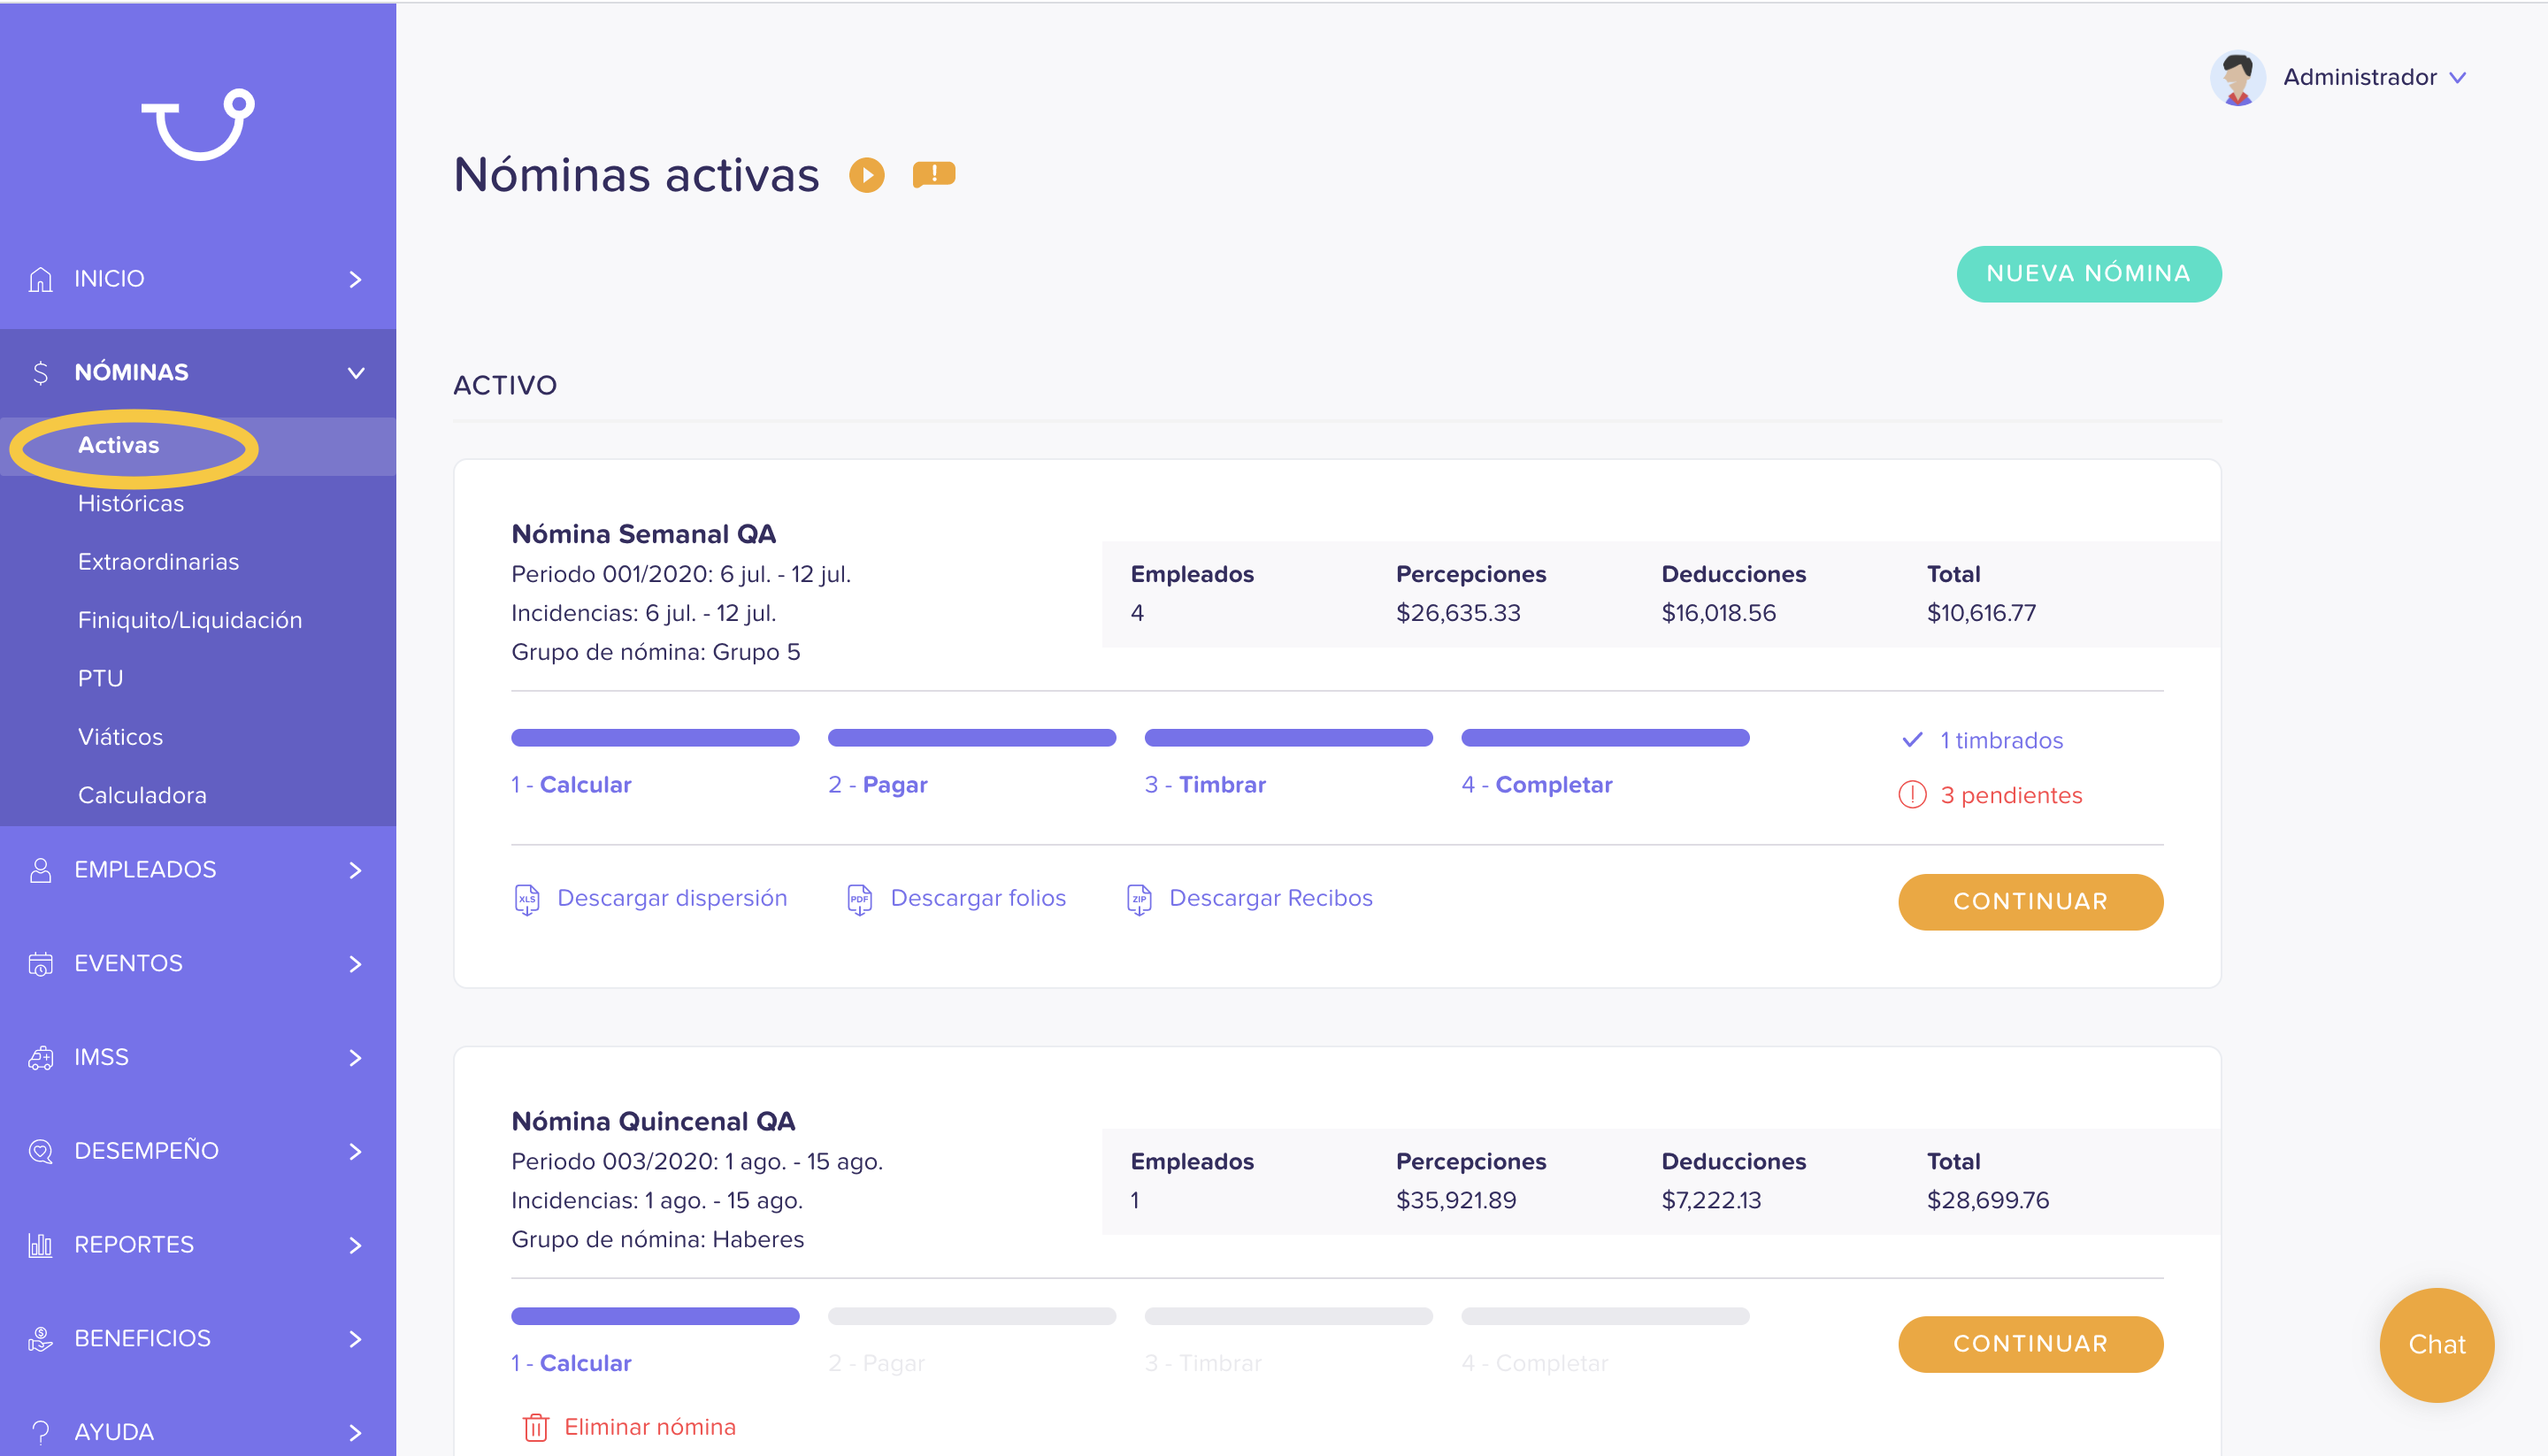The height and width of the screenshot is (1456, 2548).
Task: Click the trash Eliminar nómina icon
Action: point(536,1427)
